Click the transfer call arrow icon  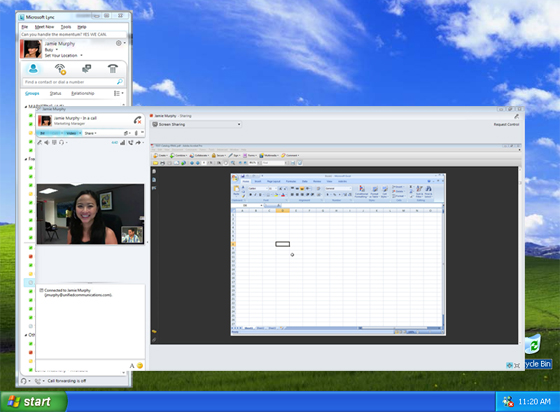pyautogui.click(x=138, y=142)
